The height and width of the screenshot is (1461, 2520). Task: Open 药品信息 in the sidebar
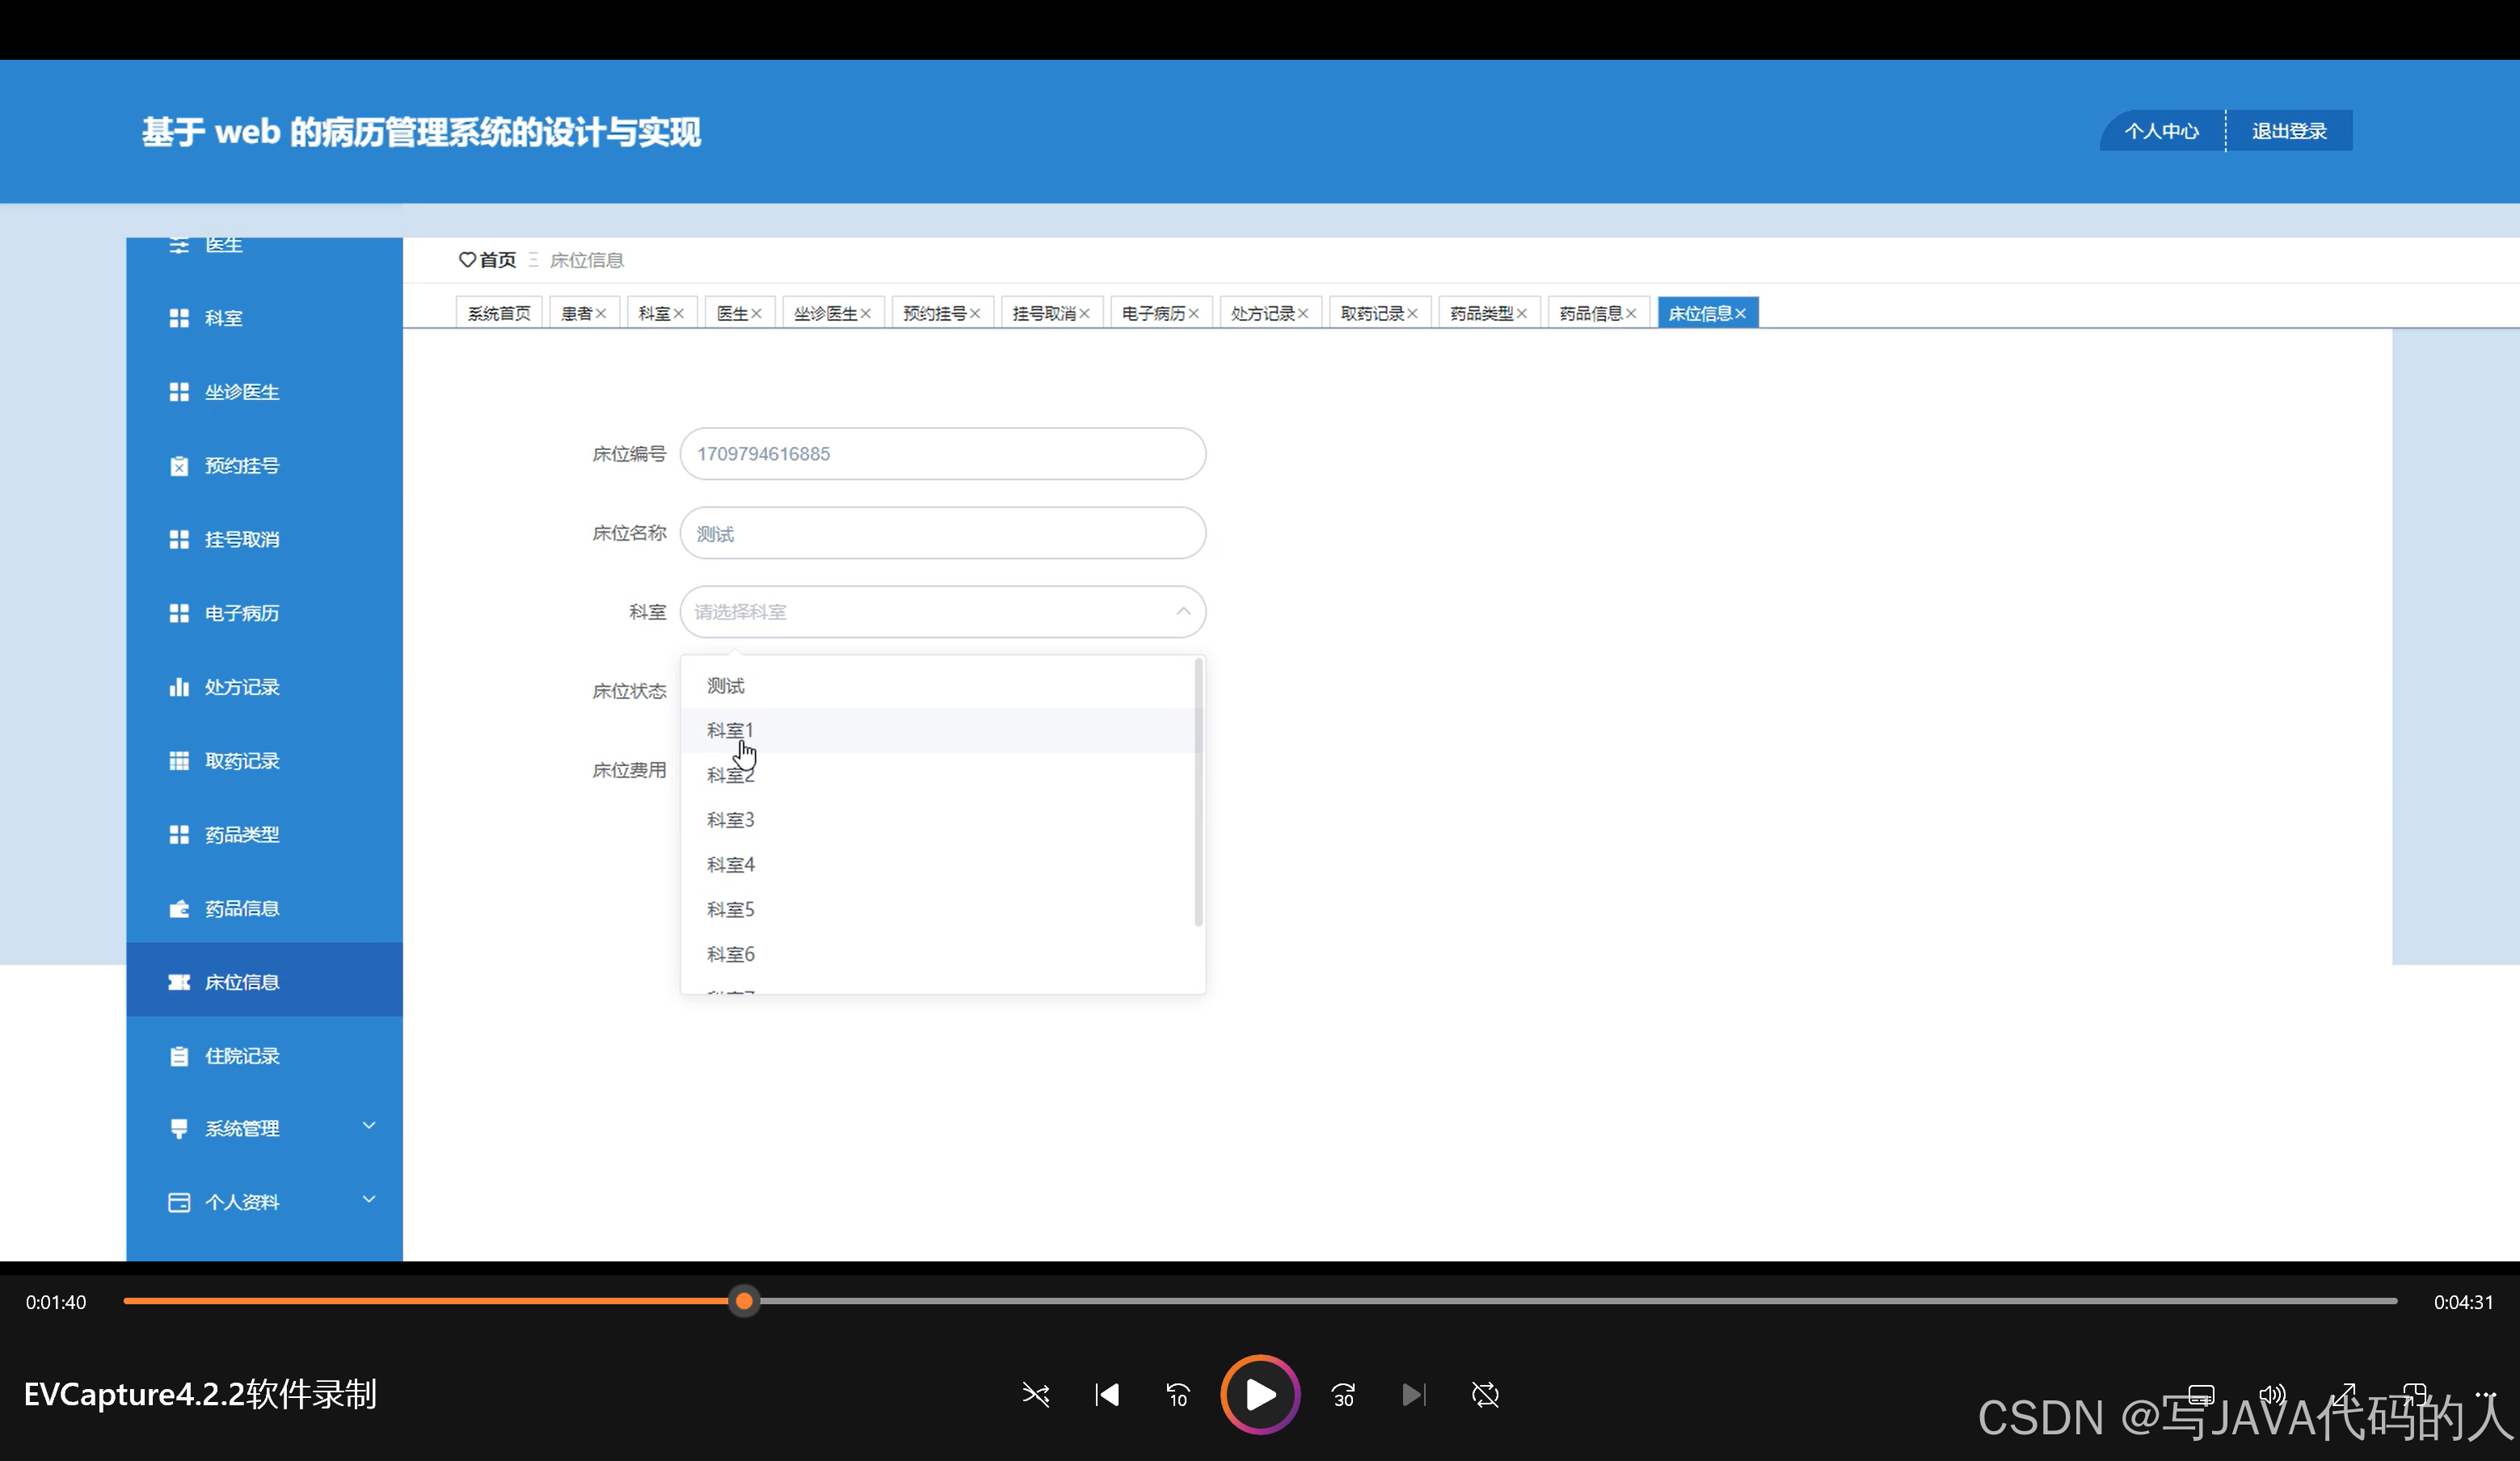click(241, 908)
